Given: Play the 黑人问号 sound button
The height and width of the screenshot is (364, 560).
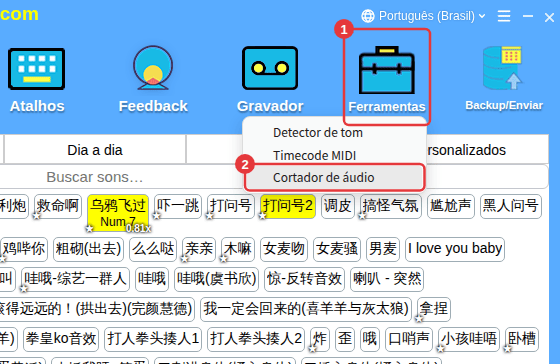Looking at the screenshot, I should [510, 206].
